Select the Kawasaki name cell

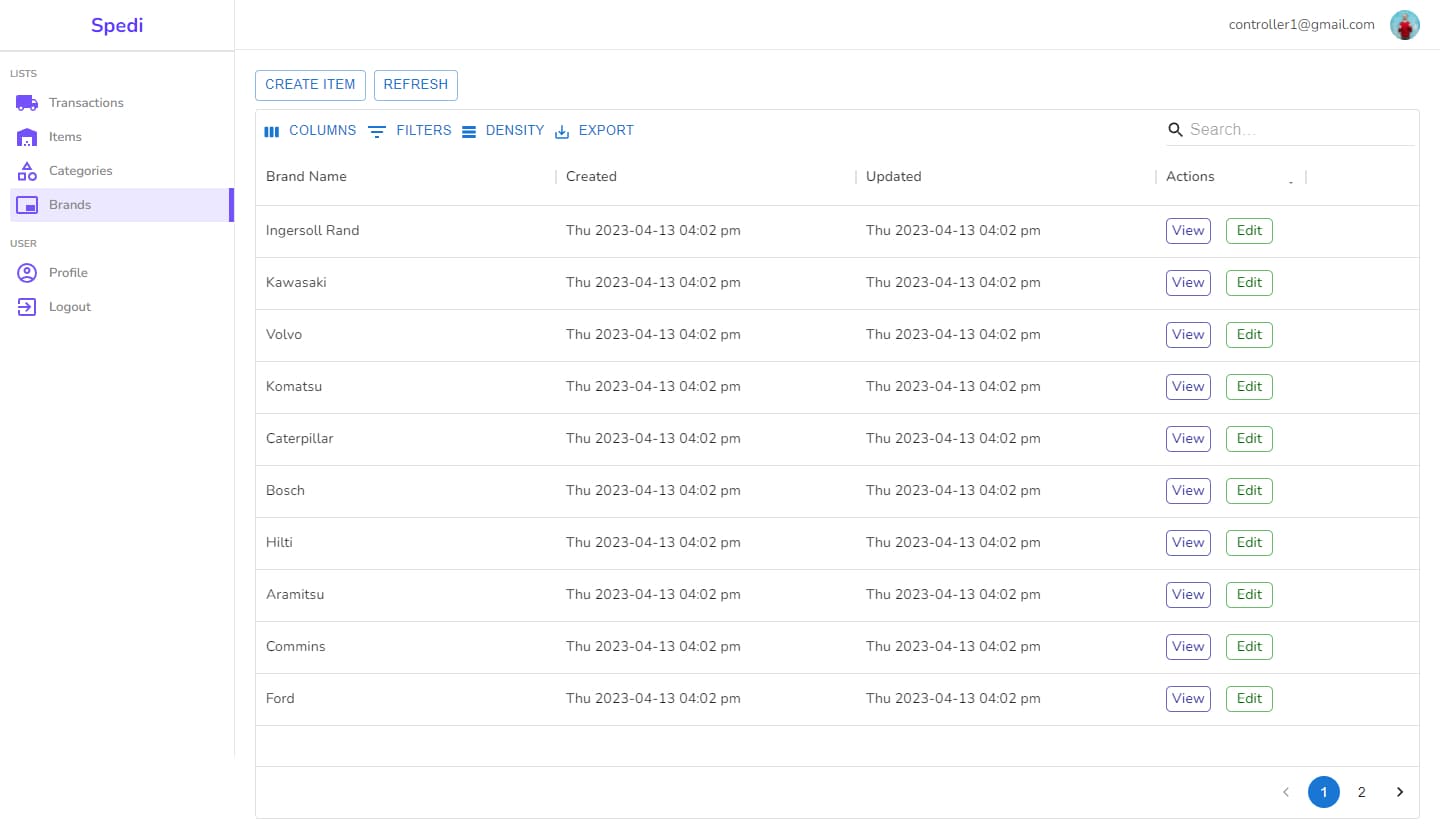coord(406,283)
